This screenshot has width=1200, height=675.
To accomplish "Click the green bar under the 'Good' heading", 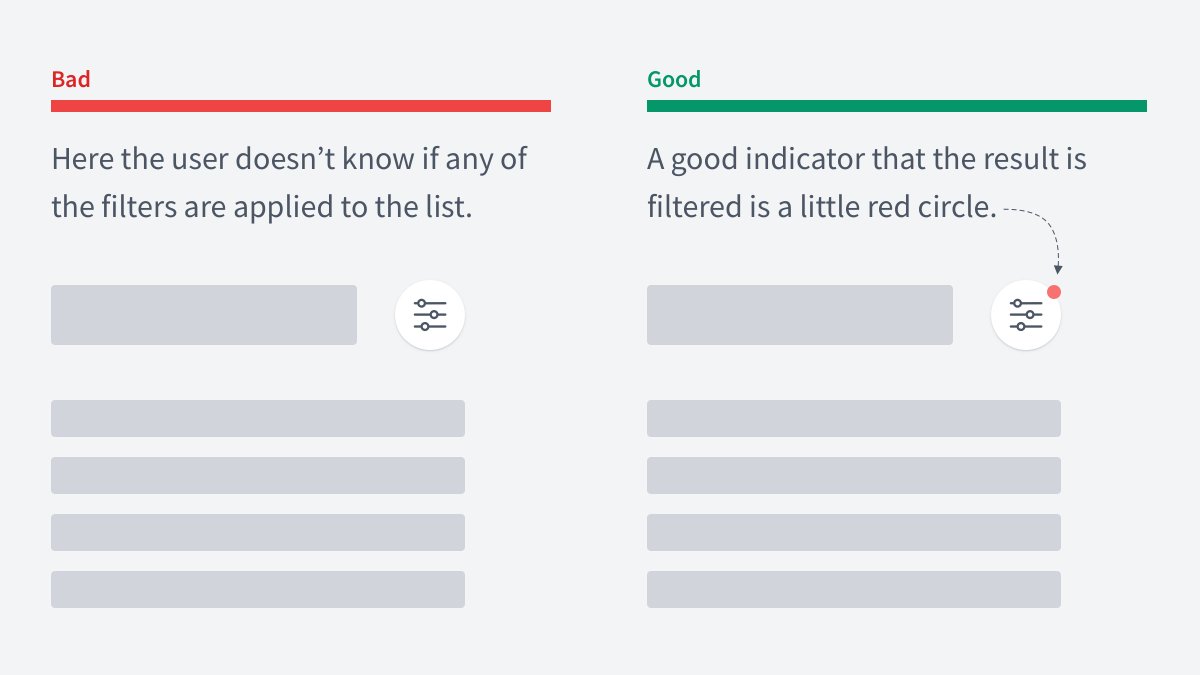I will tap(896, 105).
